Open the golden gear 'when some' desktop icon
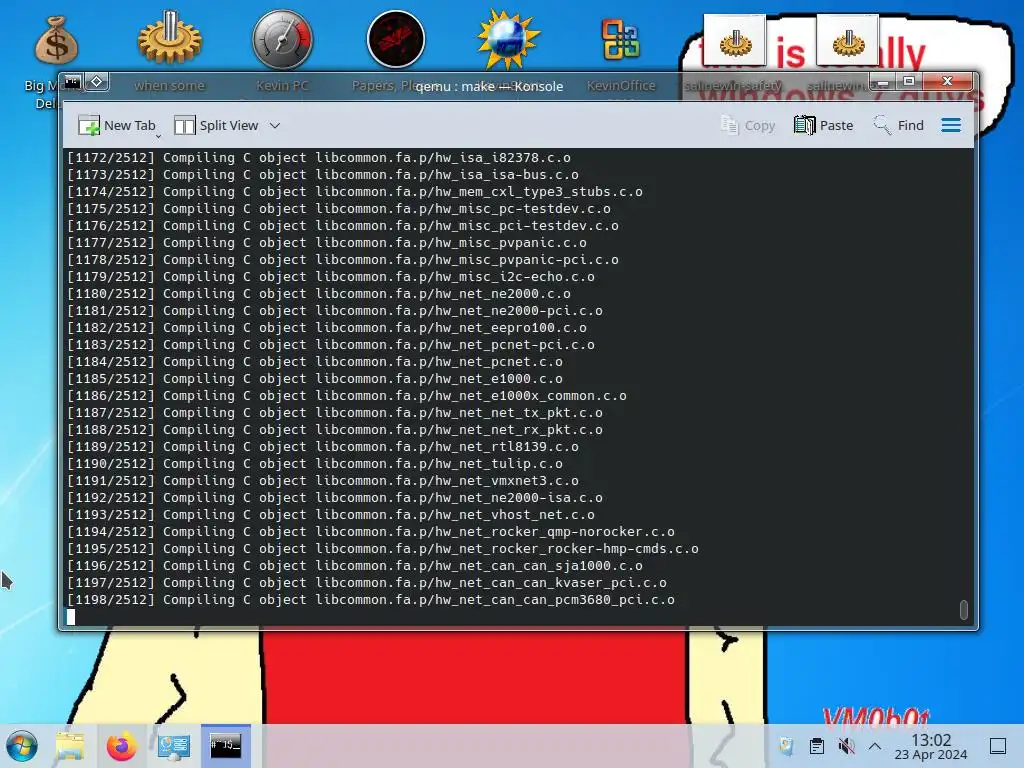The width and height of the screenshot is (1024, 768). (x=170, y=39)
